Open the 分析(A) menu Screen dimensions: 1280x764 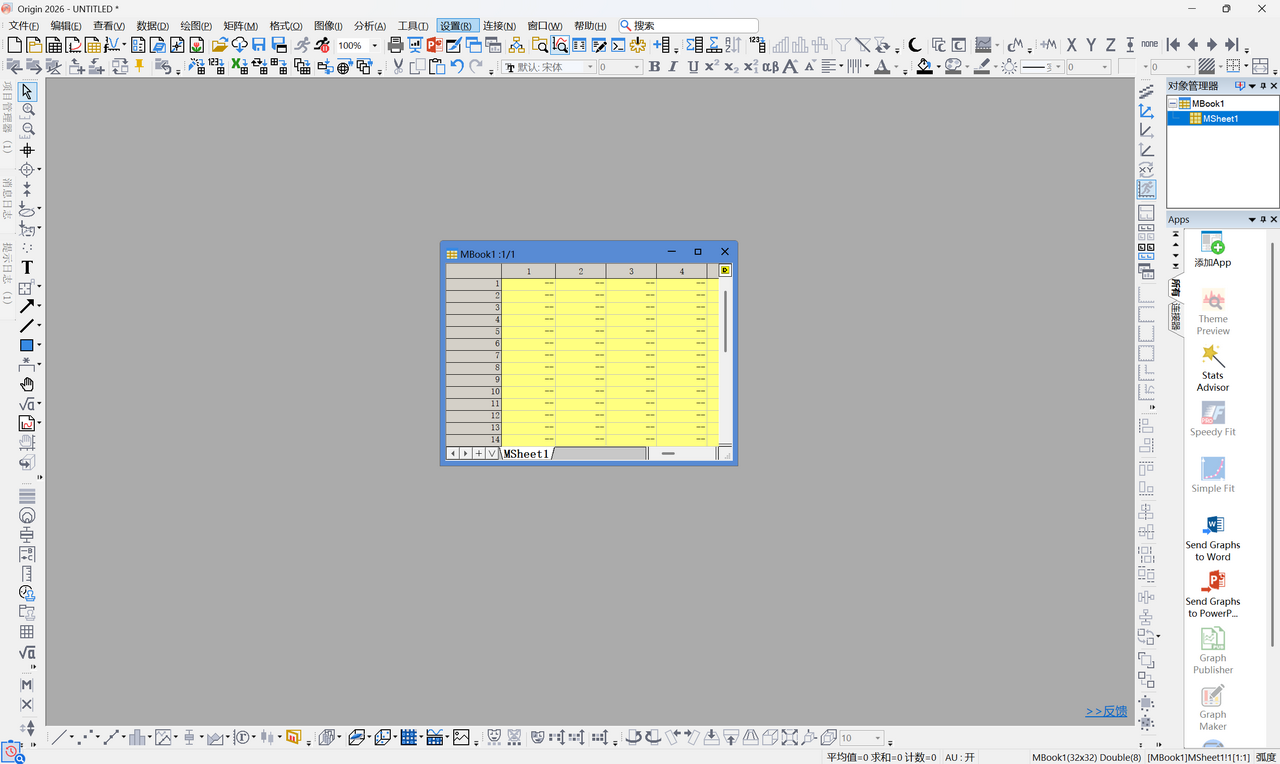click(x=370, y=26)
